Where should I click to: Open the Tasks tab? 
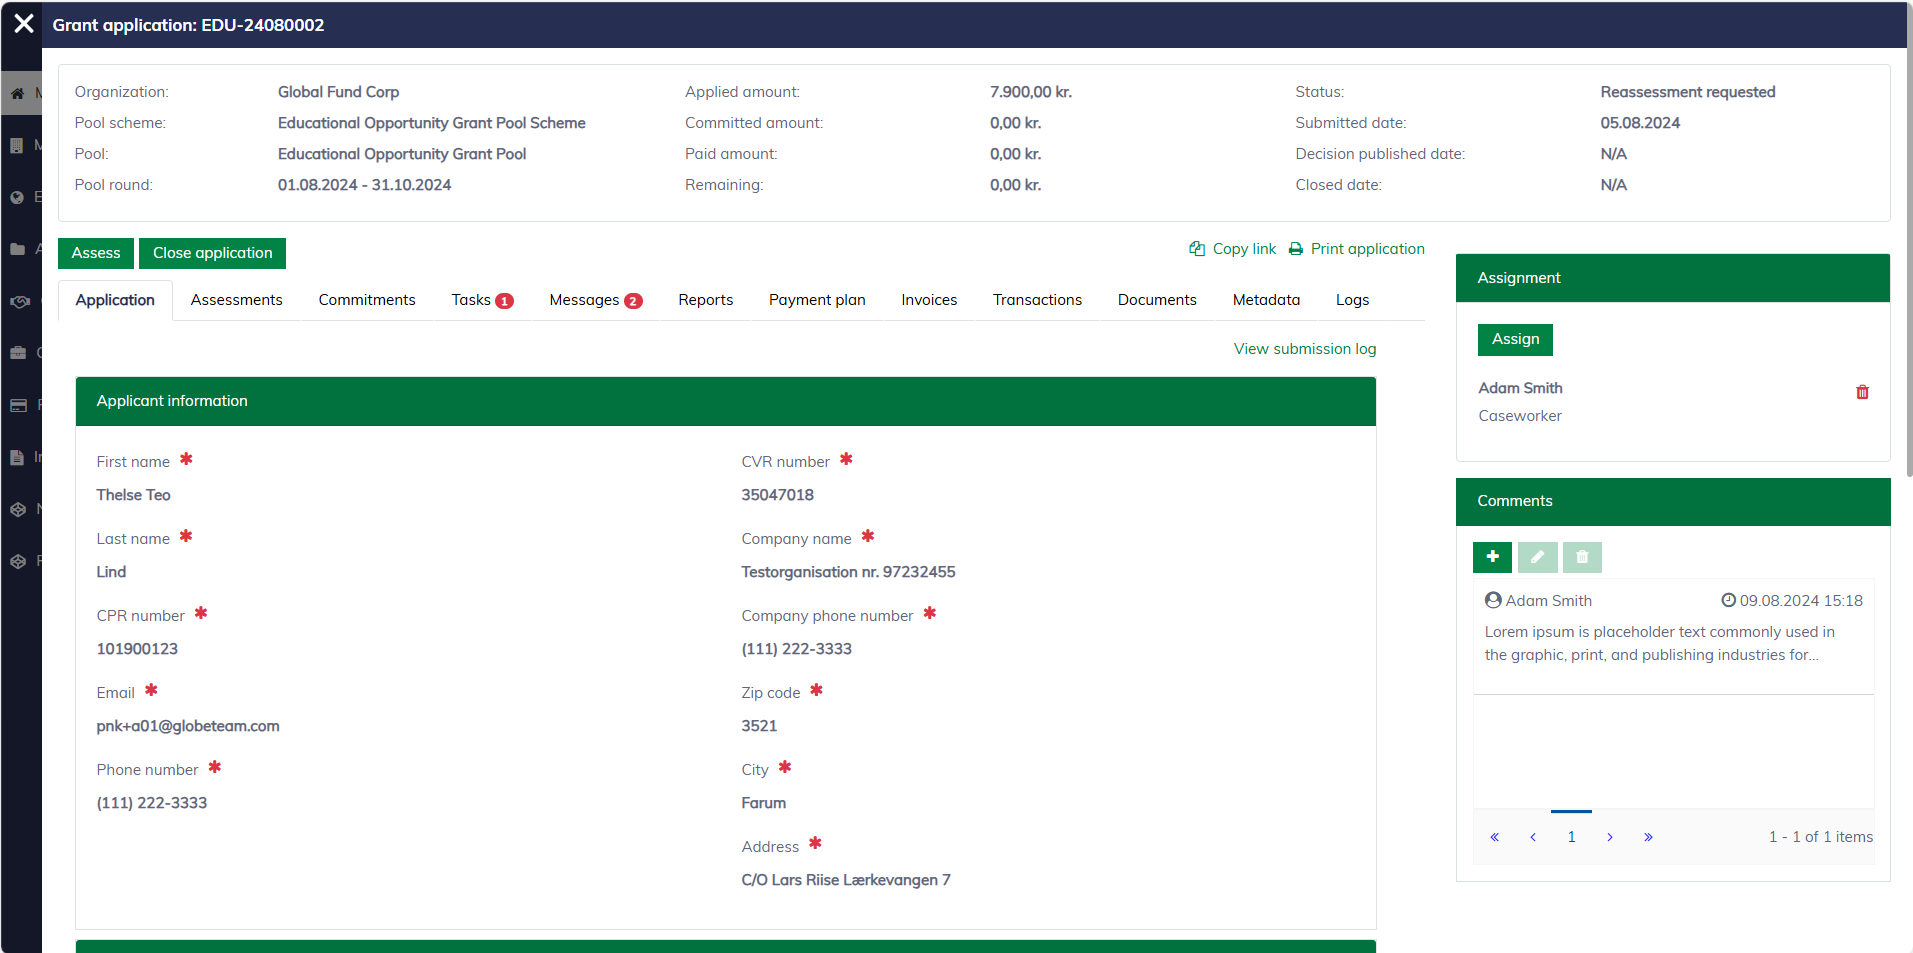pos(481,300)
